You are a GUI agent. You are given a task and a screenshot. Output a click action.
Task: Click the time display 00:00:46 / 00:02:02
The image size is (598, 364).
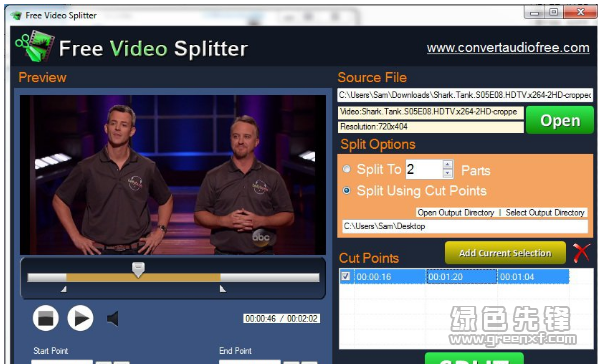[281, 318]
